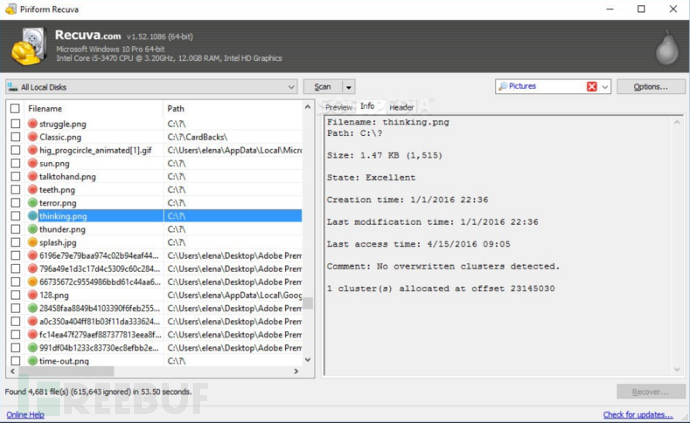The height and width of the screenshot is (423, 690).
Task: Click the red status icon for Classic.png
Action: click(33, 137)
